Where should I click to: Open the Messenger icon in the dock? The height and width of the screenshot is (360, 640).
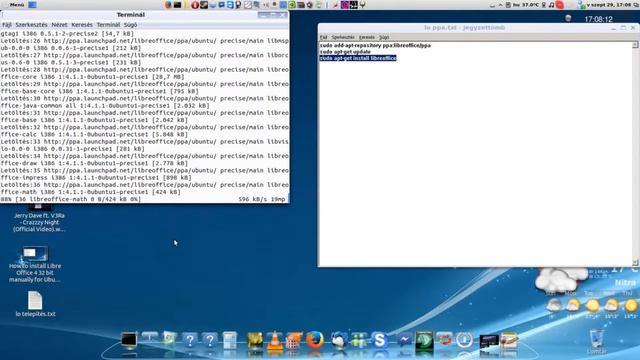tap(404, 340)
